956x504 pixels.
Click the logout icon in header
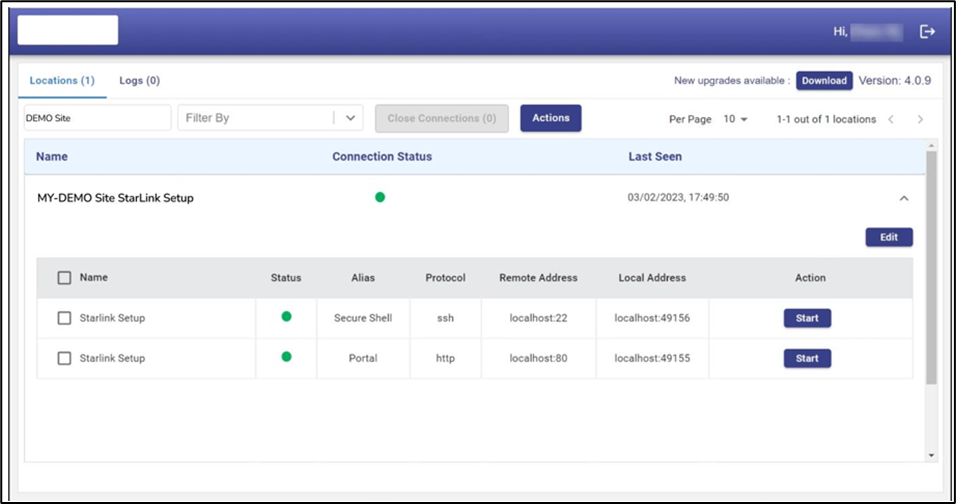click(927, 32)
